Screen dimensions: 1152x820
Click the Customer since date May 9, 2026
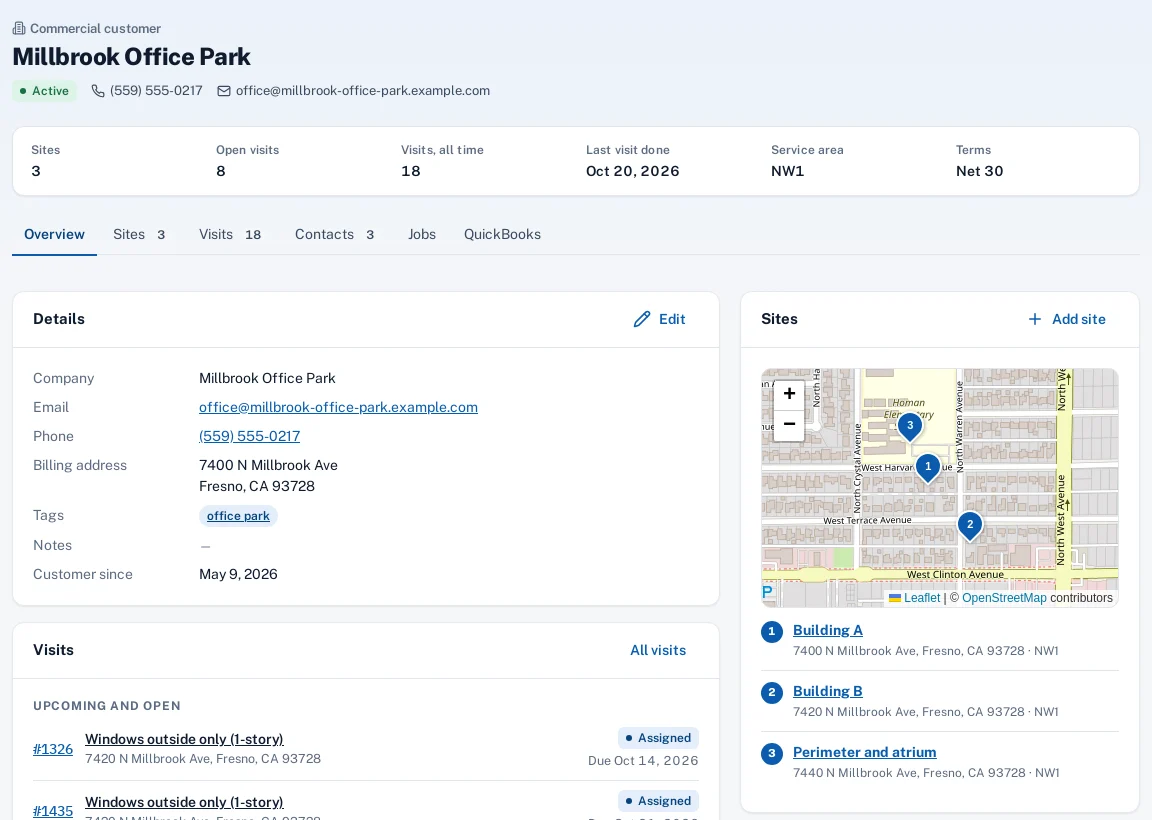point(238,575)
